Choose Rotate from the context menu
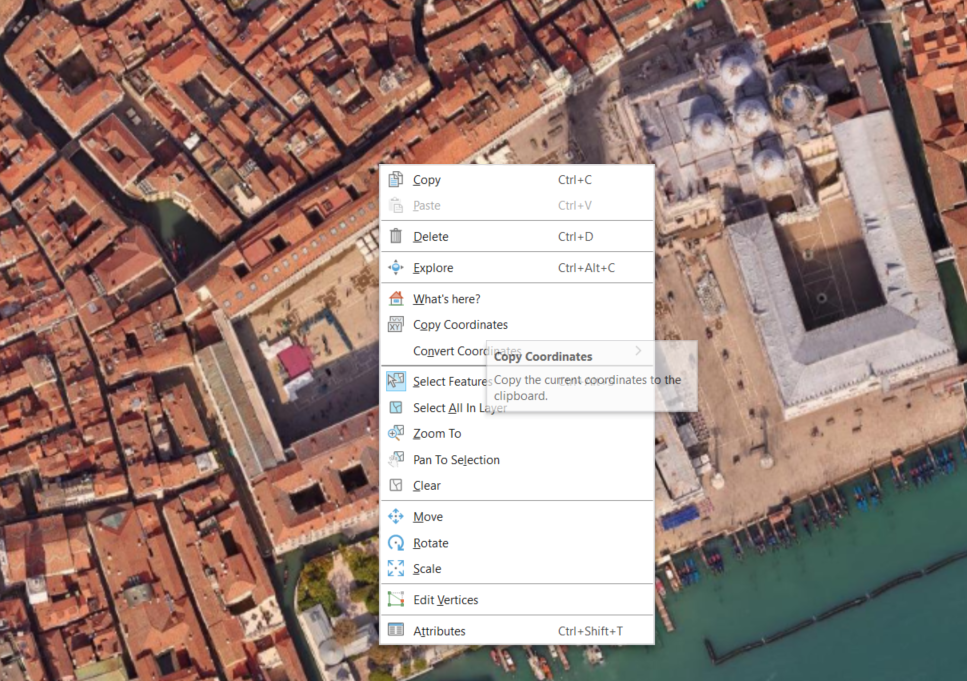This screenshot has width=967, height=681. click(517, 543)
